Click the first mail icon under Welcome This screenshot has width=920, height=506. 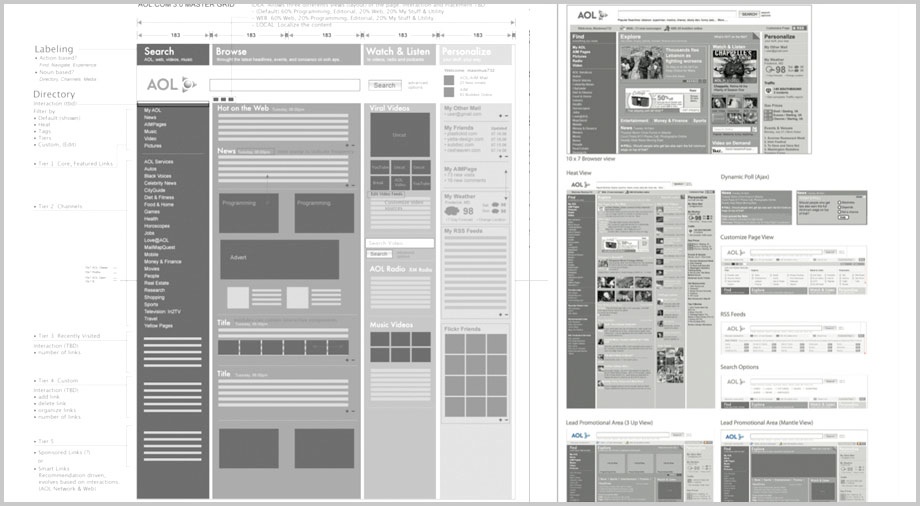pyautogui.click(x=447, y=83)
